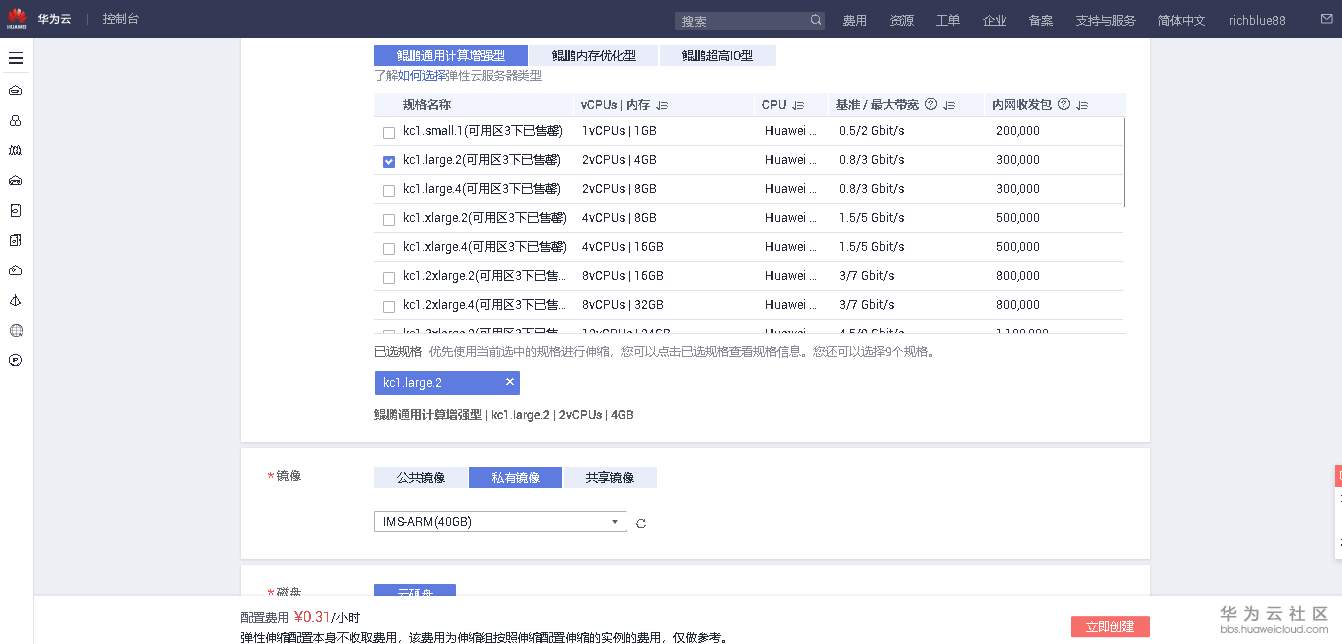1342x644 pixels.
Task: Open the IMS-ARM(40GB) image dropdown
Action: (x=614, y=522)
